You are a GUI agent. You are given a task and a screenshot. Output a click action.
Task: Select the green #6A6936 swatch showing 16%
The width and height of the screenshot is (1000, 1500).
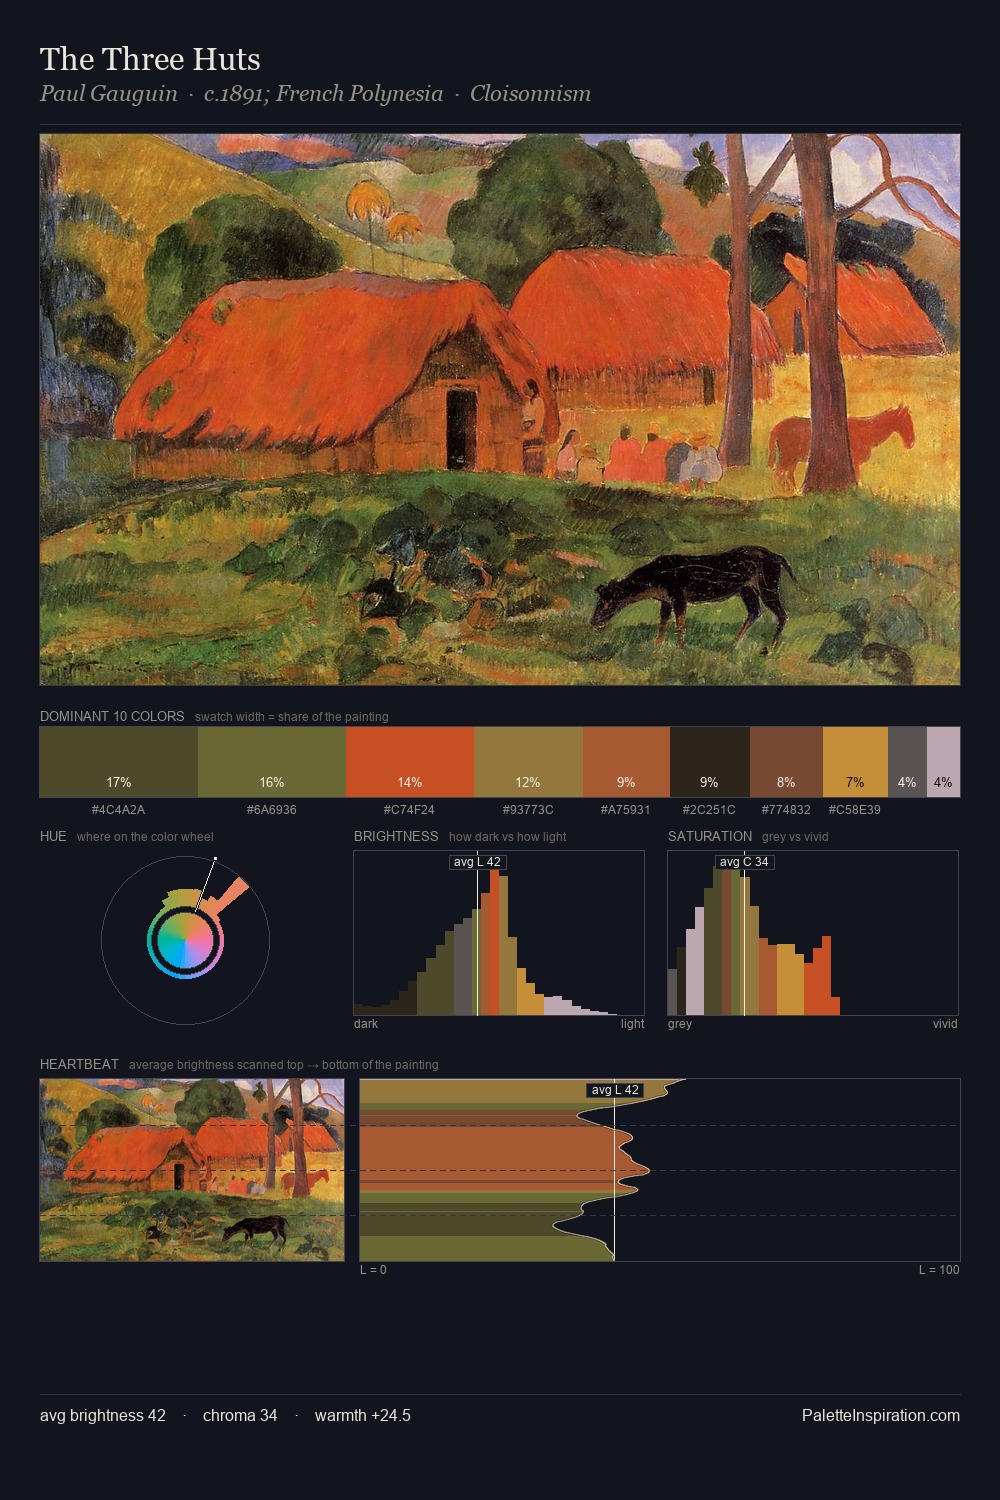click(x=272, y=762)
